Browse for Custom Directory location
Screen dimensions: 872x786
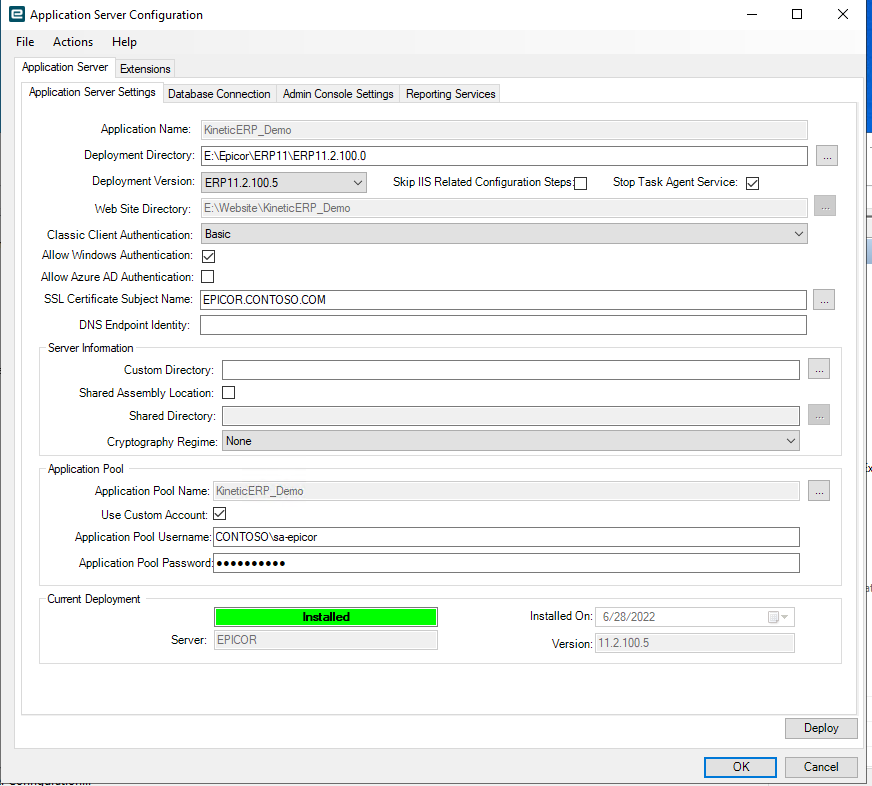[819, 369]
